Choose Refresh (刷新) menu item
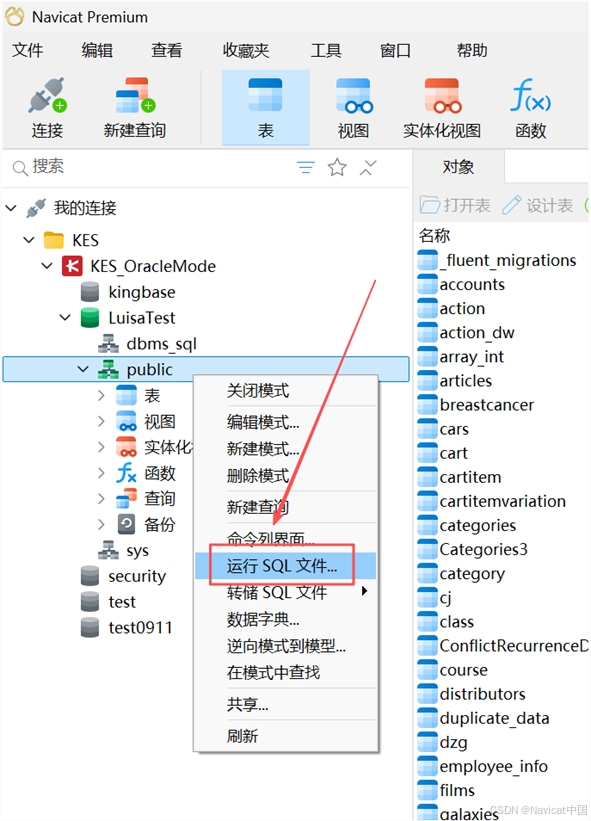591x821 pixels. coord(286,736)
